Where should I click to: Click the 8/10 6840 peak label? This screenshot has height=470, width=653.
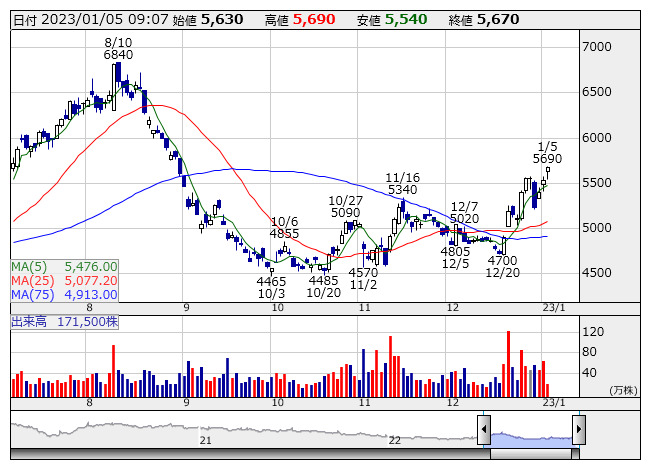pos(118,49)
